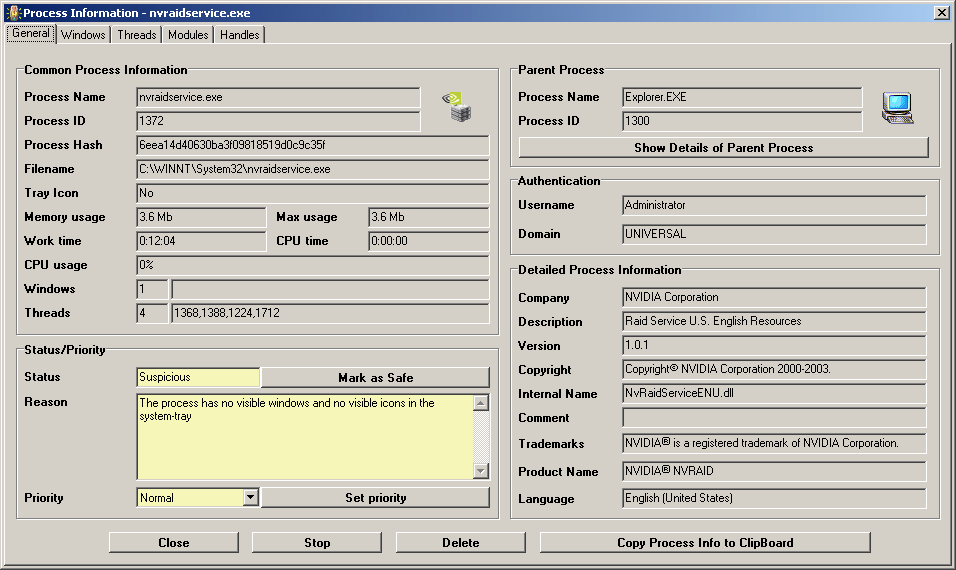Click the Max usage field
Image resolution: width=956 pixels, height=570 pixels.
pyautogui.click(x=429, y=217)
